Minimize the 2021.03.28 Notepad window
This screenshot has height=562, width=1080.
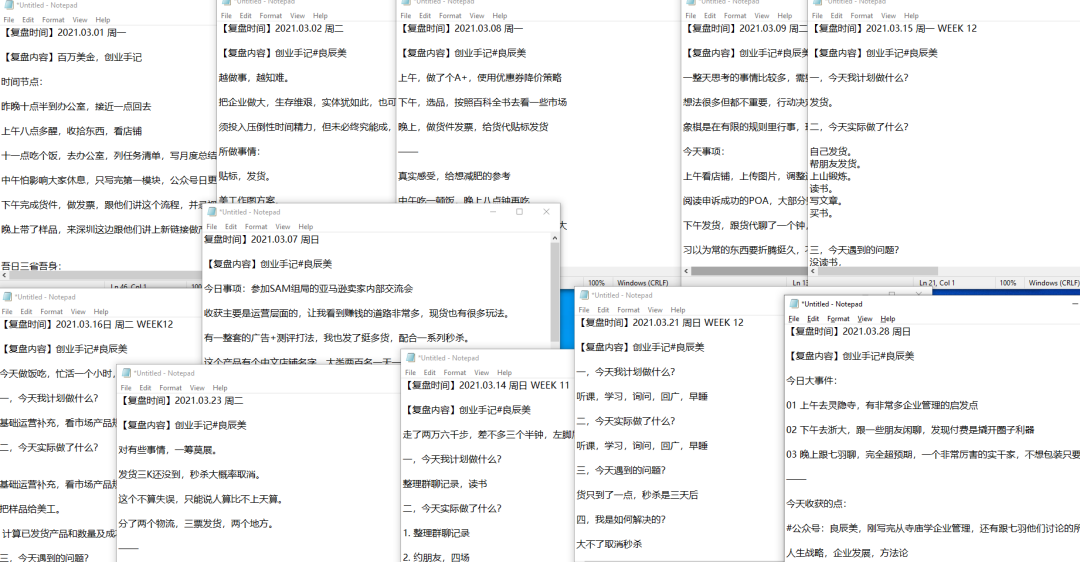point(1074,304)
